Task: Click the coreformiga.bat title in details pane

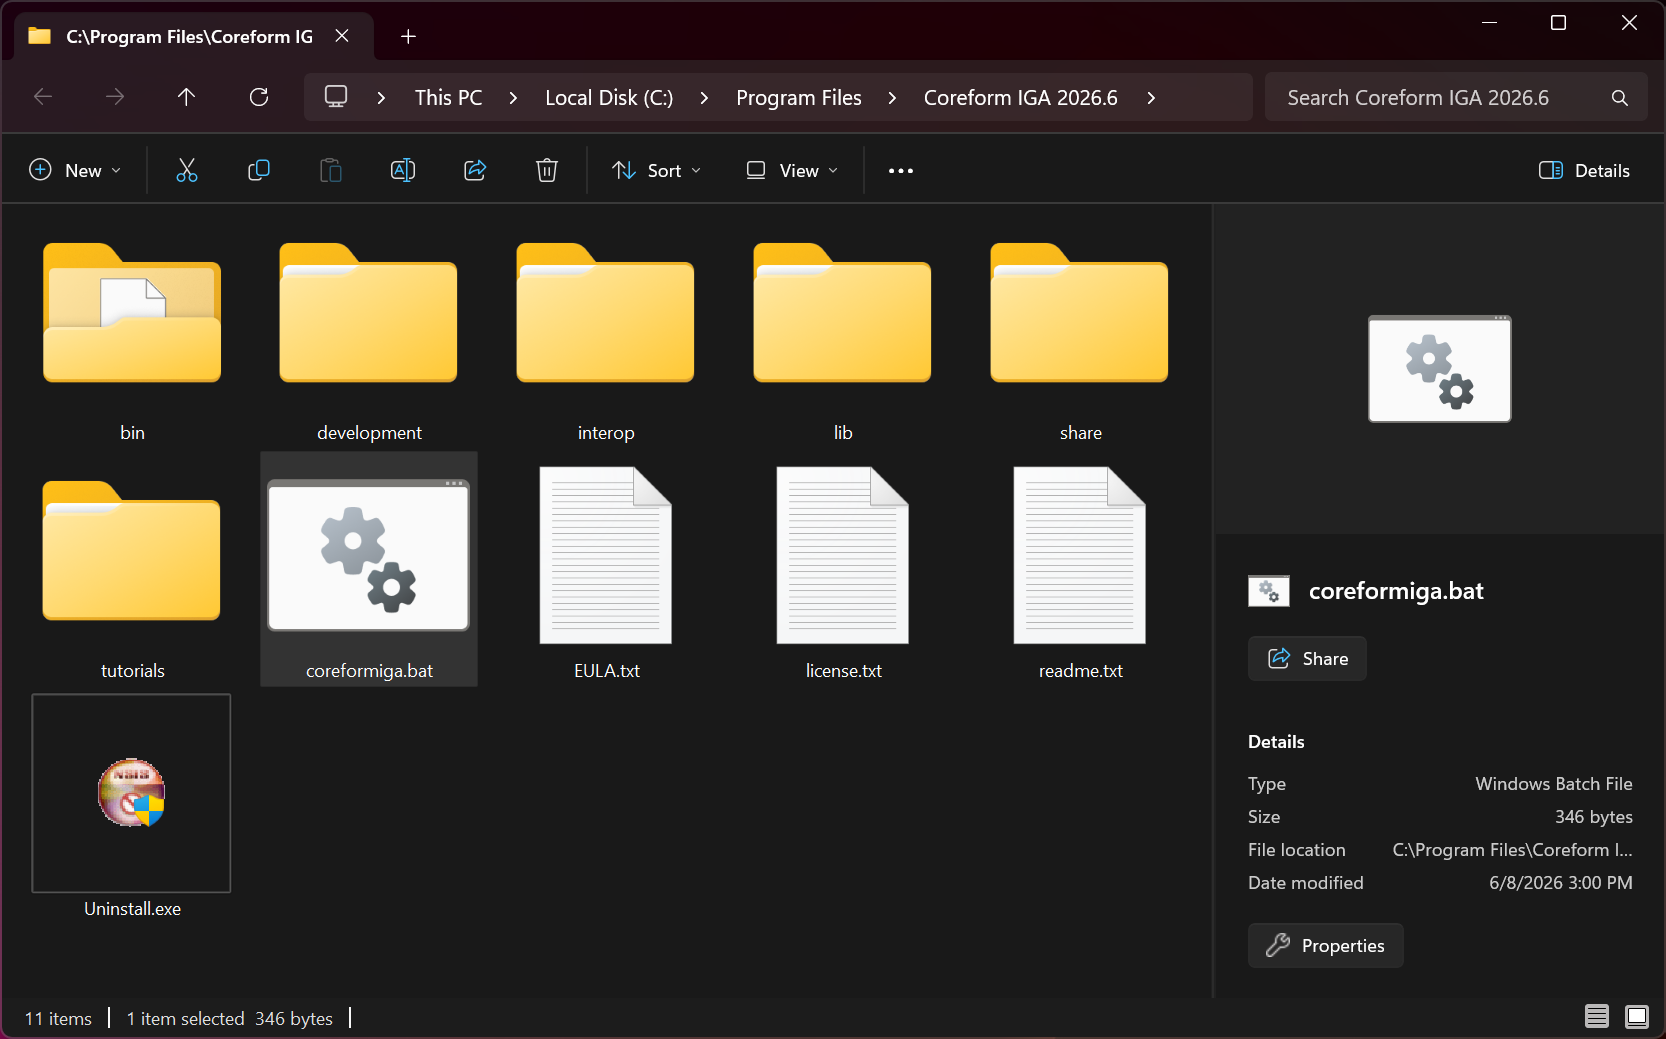Action: tap(1396, 591)
